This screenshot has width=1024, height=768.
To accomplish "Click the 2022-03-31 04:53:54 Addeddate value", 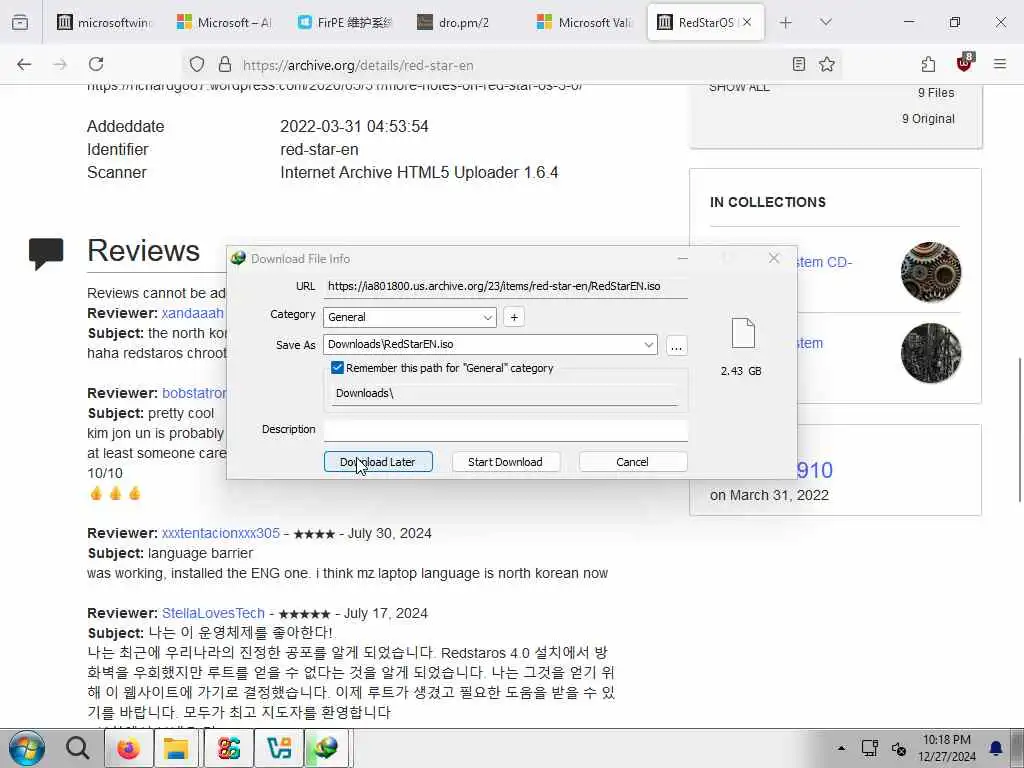I will coord(354,127).
